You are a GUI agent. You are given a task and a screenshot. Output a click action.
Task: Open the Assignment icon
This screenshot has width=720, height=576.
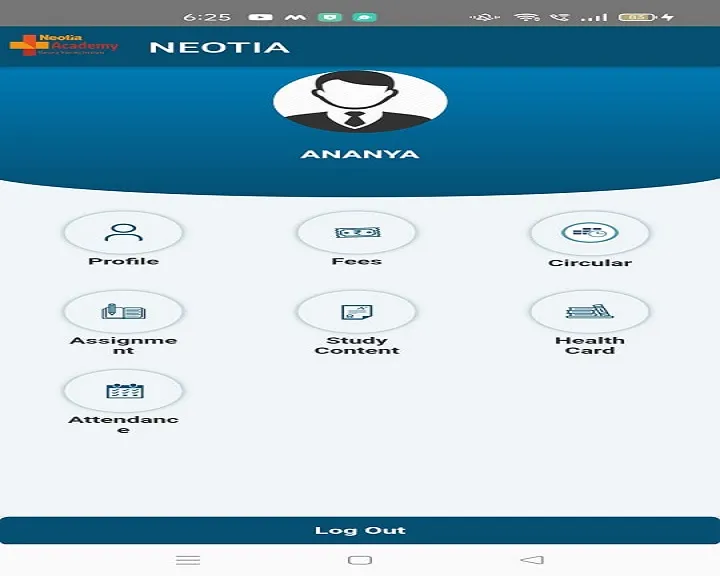(124, 312)
